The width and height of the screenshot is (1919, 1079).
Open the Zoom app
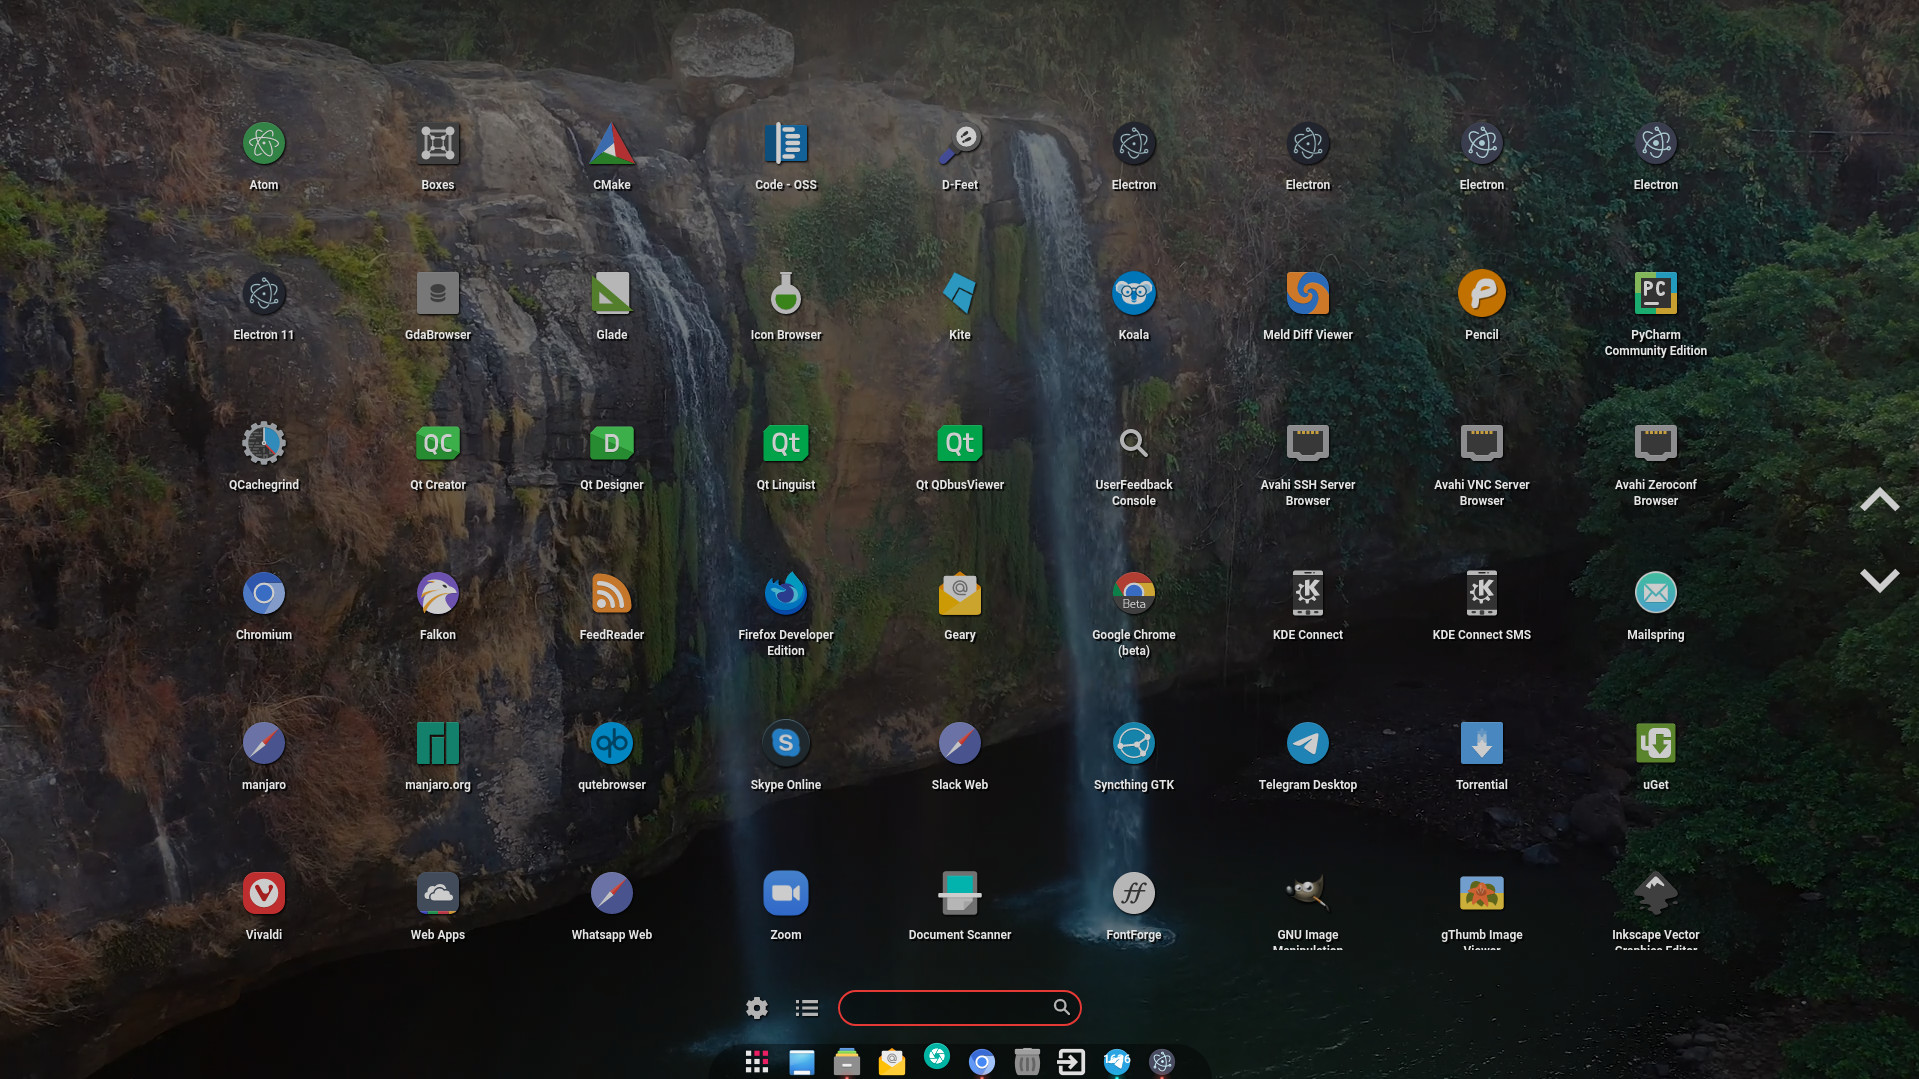tap(786, 895)
